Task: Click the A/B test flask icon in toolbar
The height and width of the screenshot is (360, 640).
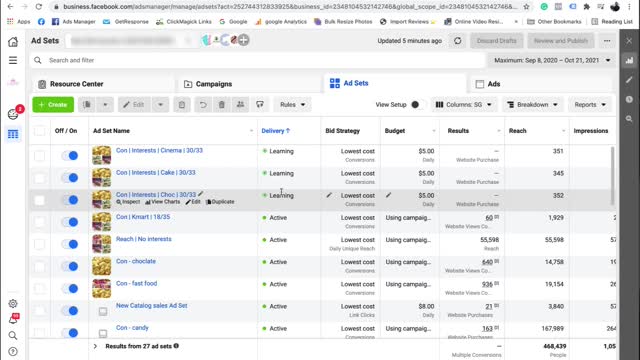Action: tap(260, 104)
